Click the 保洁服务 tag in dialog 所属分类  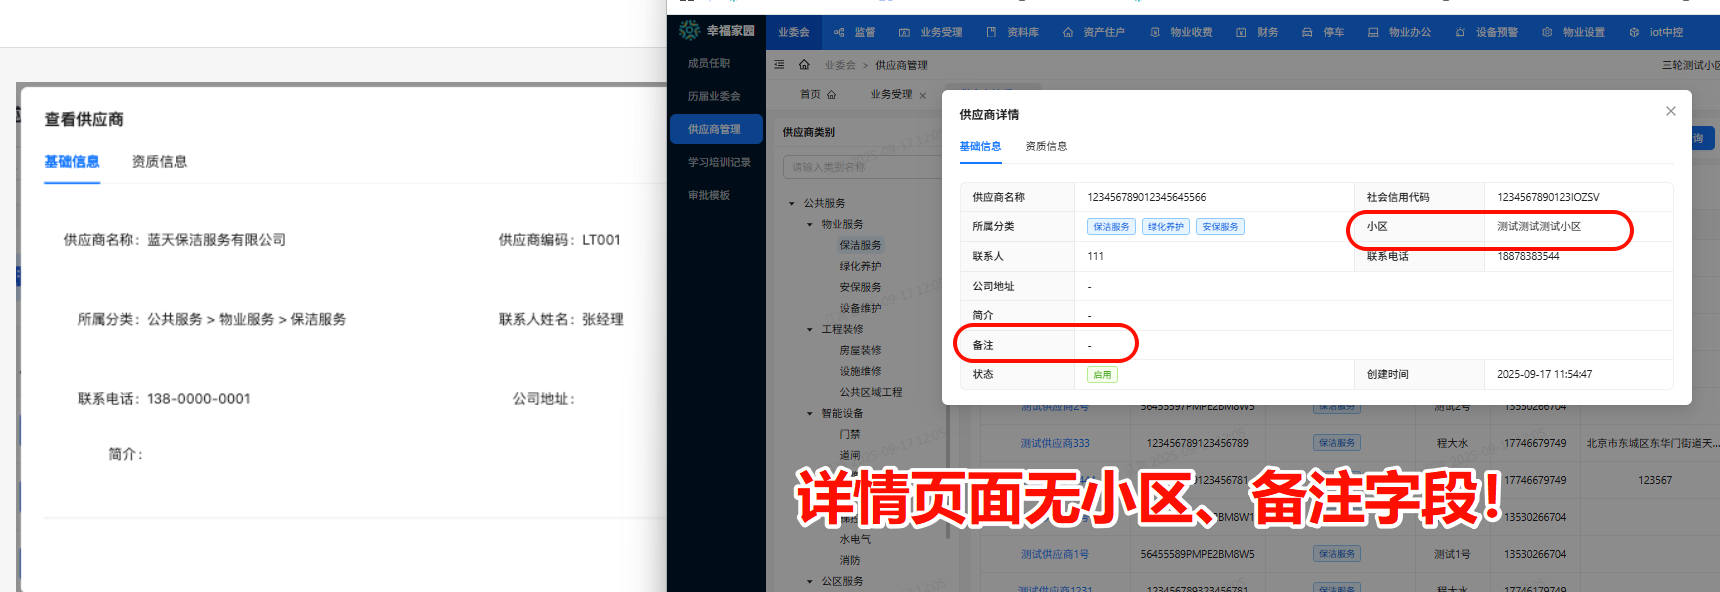(1111, 227)
